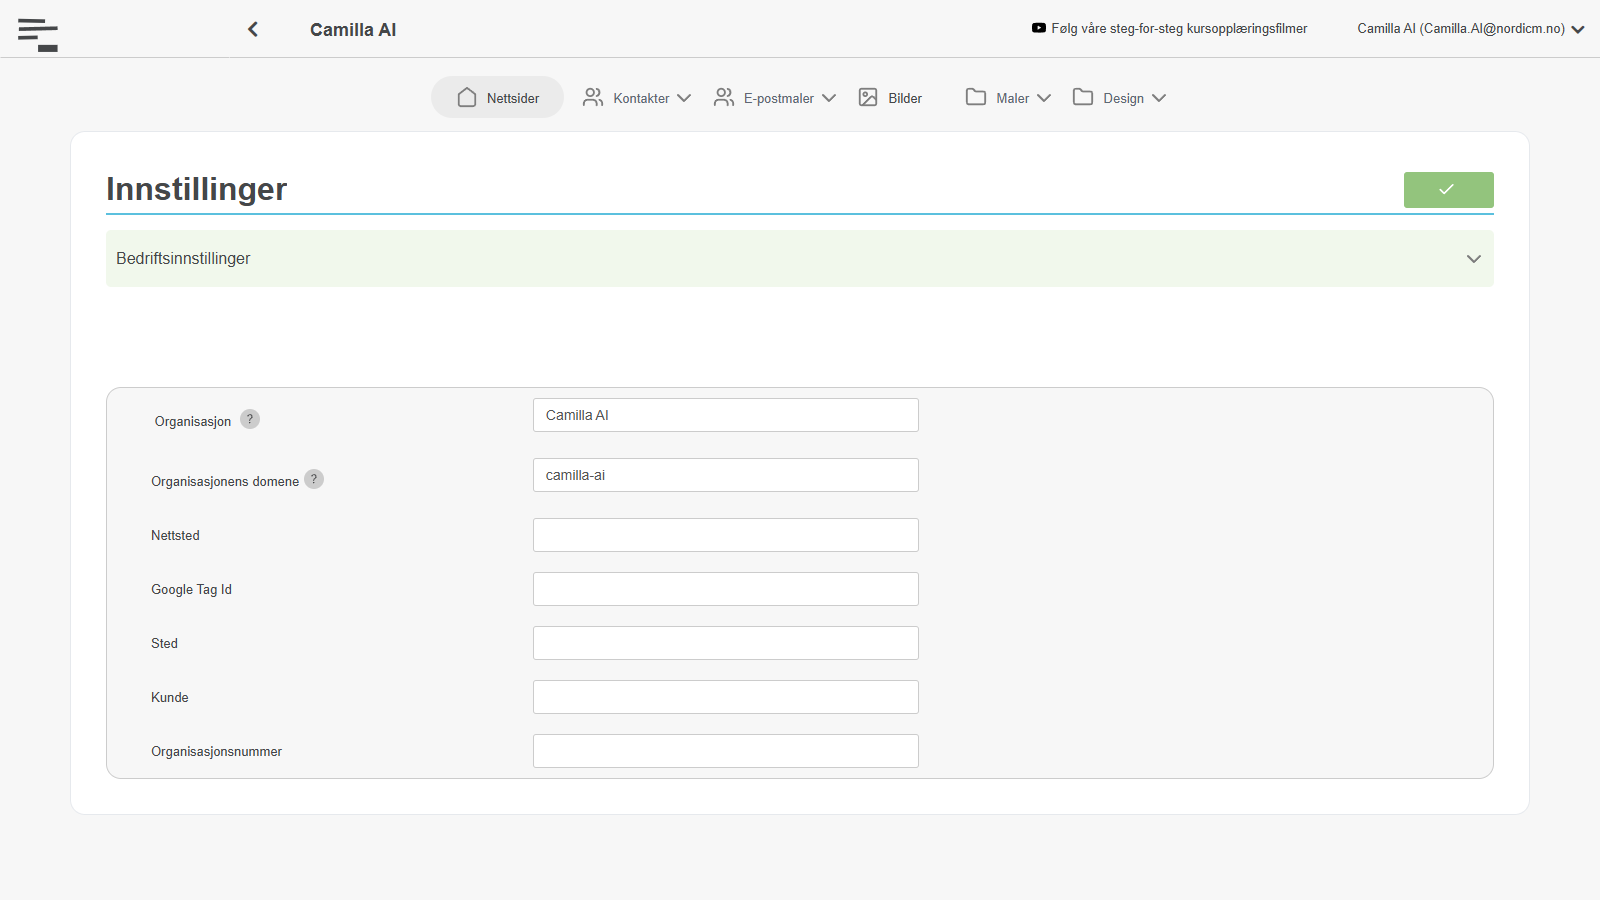Screen dimensions: 1600x900
Task: Expand the Kontakter dropdown arrow
Action: pyautogui.click(x=684, y=98)
